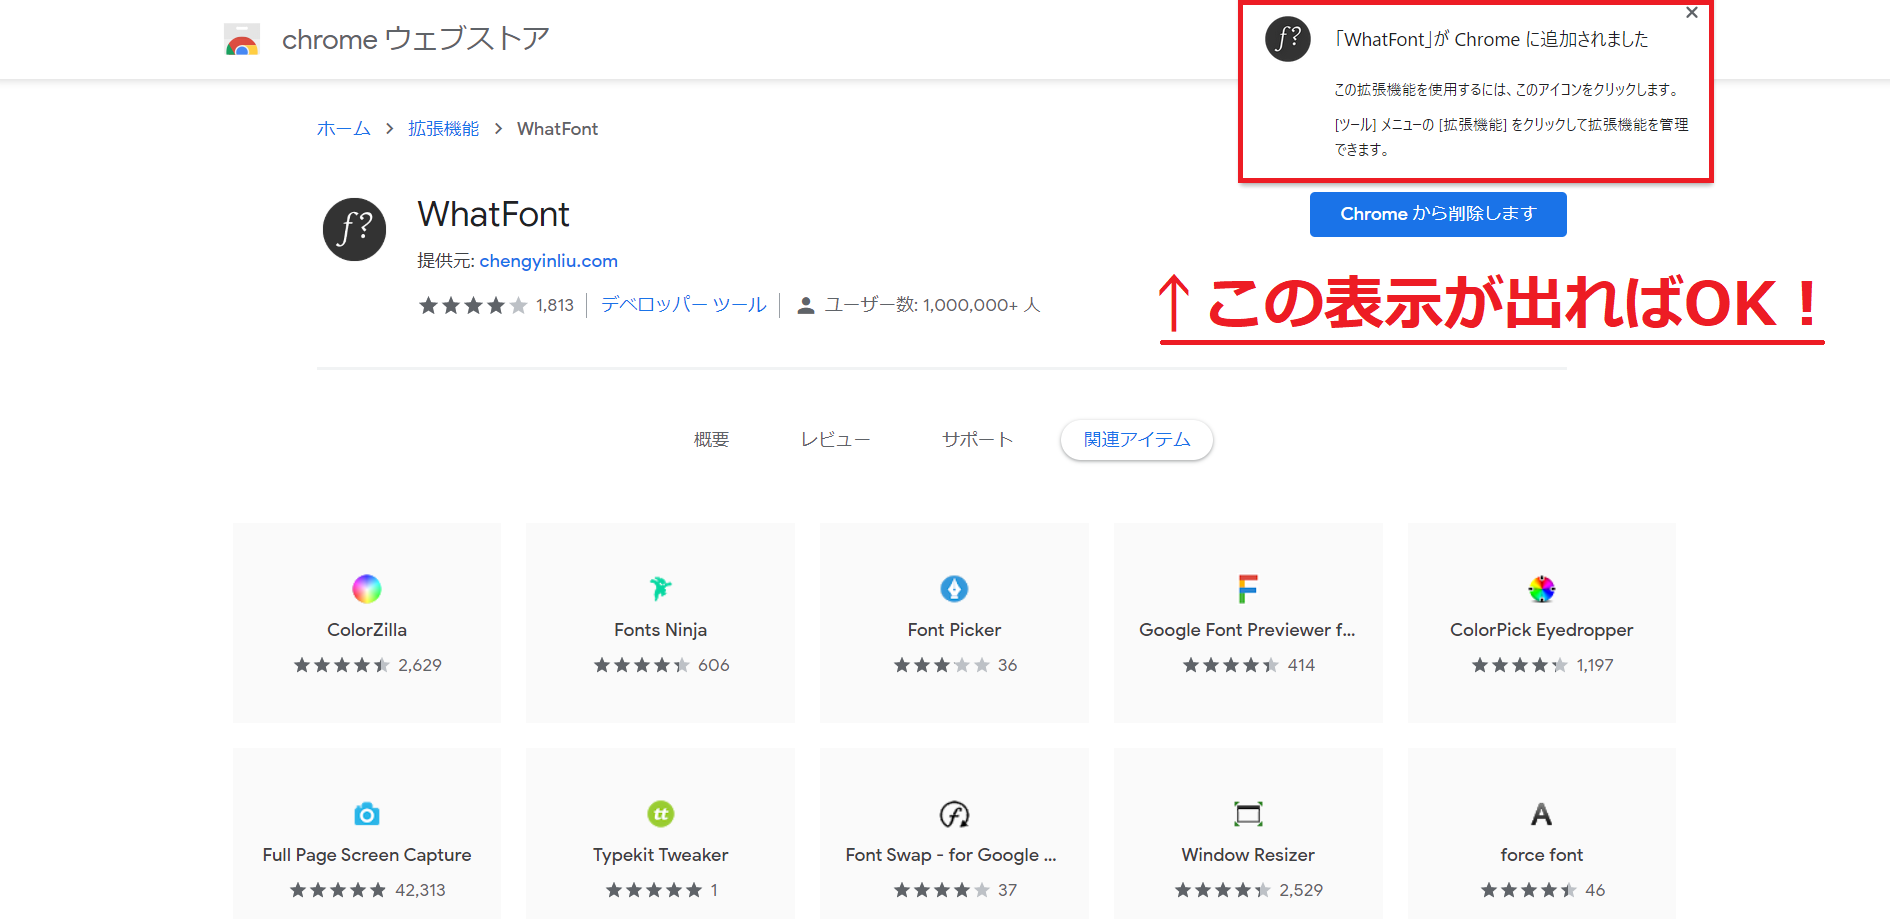Open the chengyinliu.com provider link
Image resolution: width=1890 pixels, height=919 pixels.
point(548,261)
